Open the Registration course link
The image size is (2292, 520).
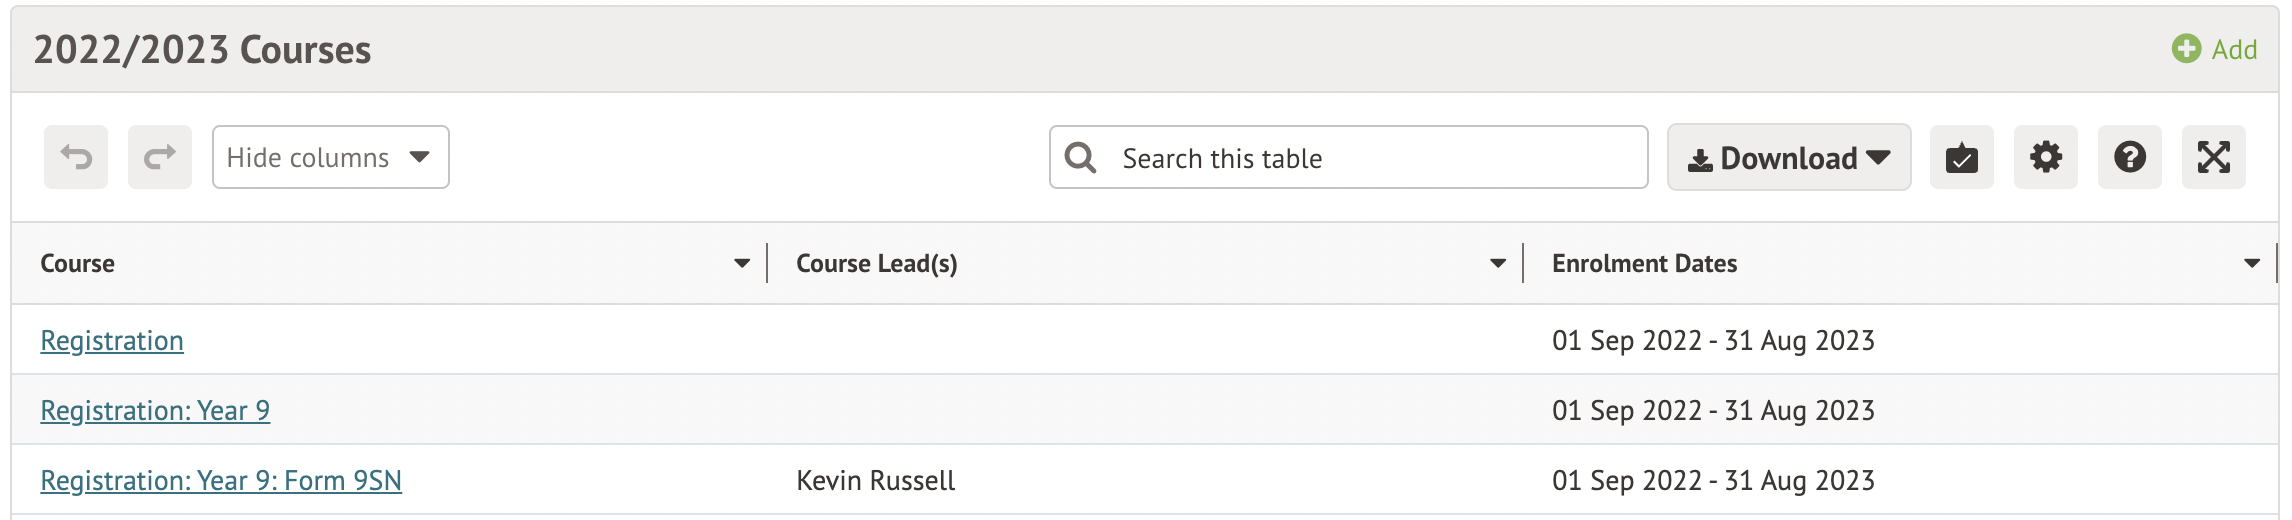click(112, 341)
